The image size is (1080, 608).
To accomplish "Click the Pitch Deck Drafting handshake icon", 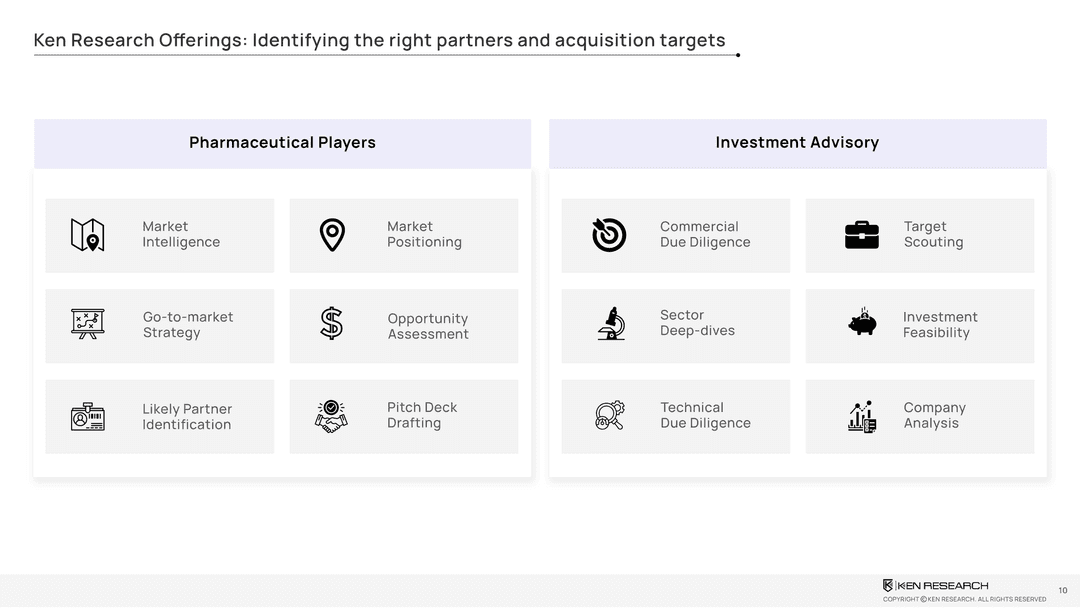I will coord(332,416).
